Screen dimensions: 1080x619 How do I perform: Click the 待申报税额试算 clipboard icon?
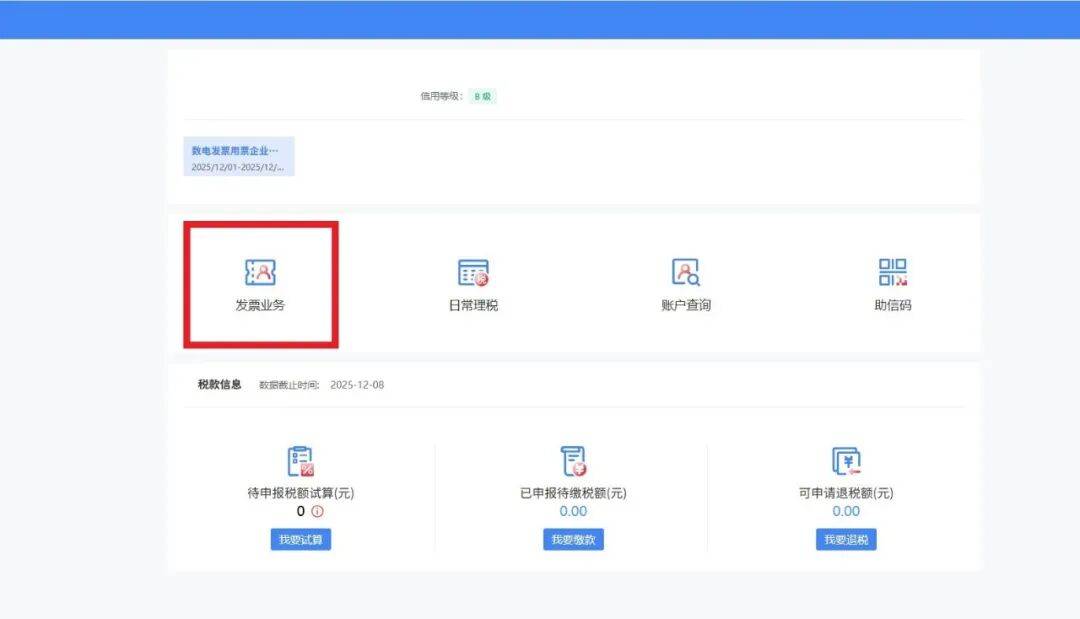coord(300,461)
